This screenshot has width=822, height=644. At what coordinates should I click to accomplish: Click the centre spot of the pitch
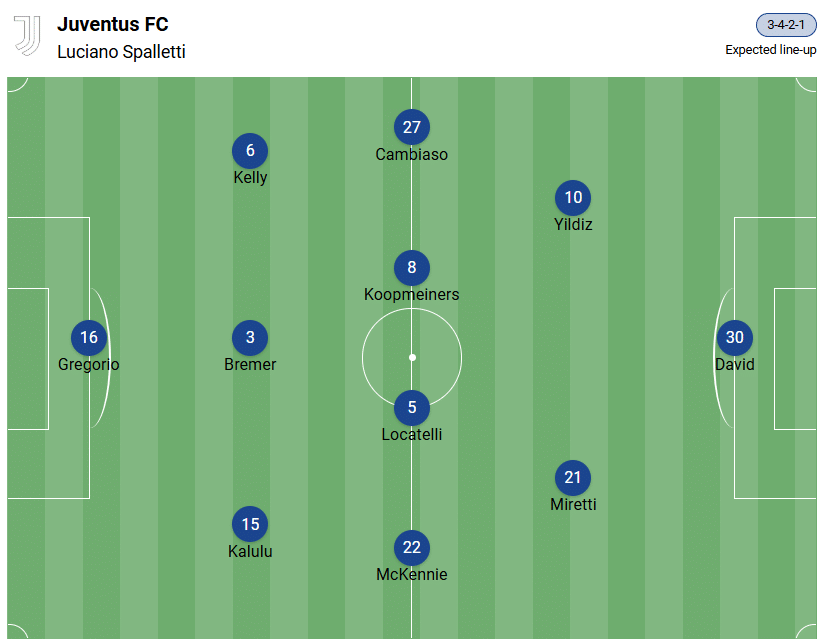tap(412, 357)
